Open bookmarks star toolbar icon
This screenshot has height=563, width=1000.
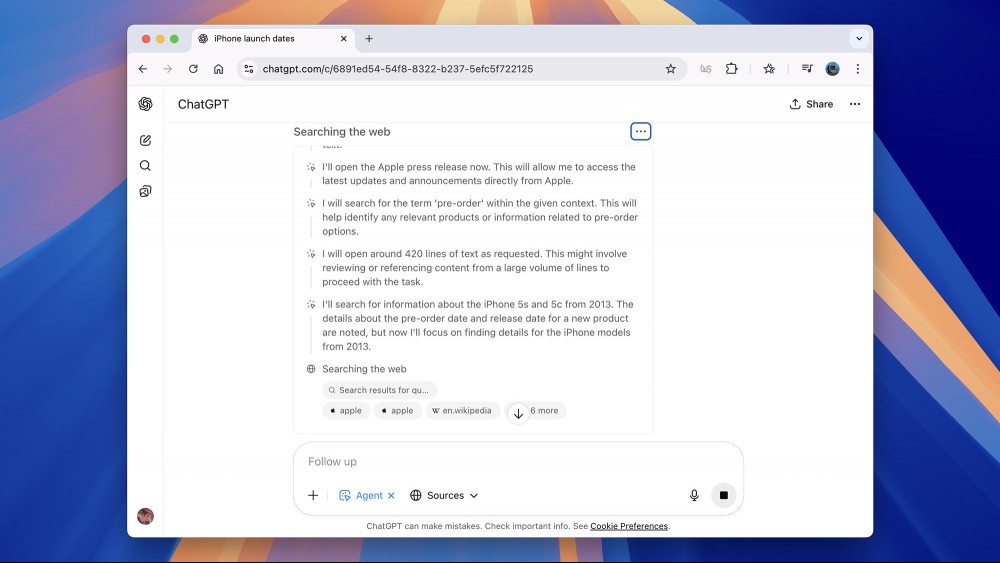769,69
